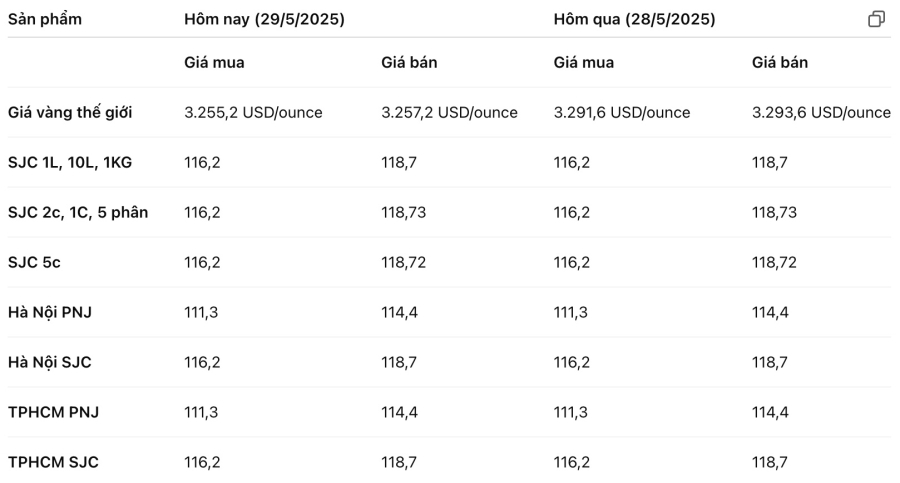Click the "Hà Nội SJC" row label
Screen dimensions: 900x483
(50, 362)
